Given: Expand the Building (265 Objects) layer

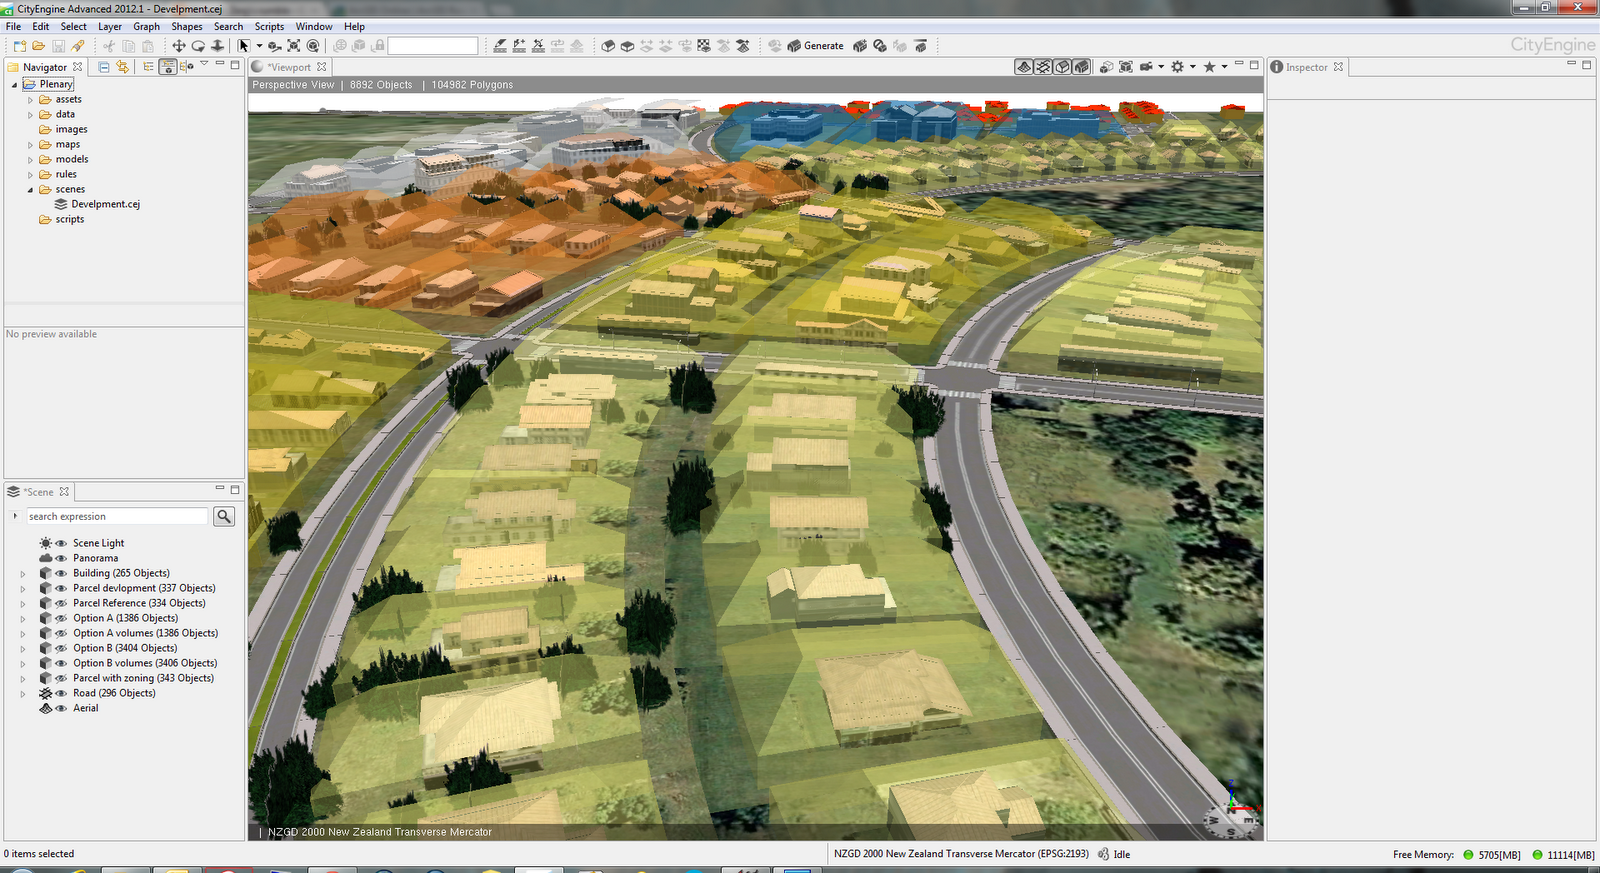Looking at the screenshot, I should [23, 574].
